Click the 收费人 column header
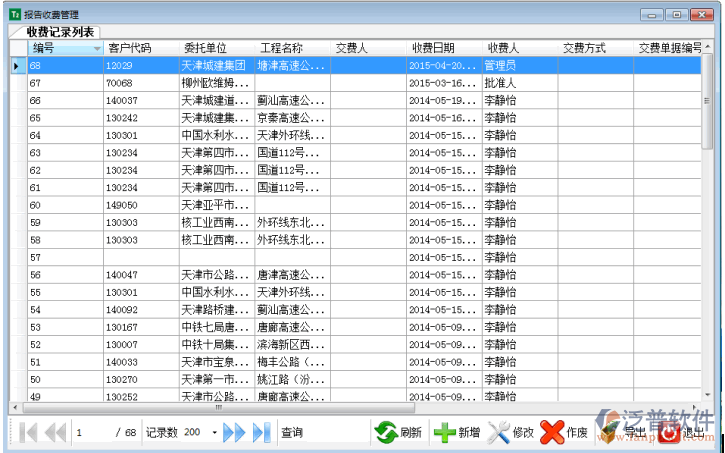This screenshot has width=725, height=453. pos(520,48)
